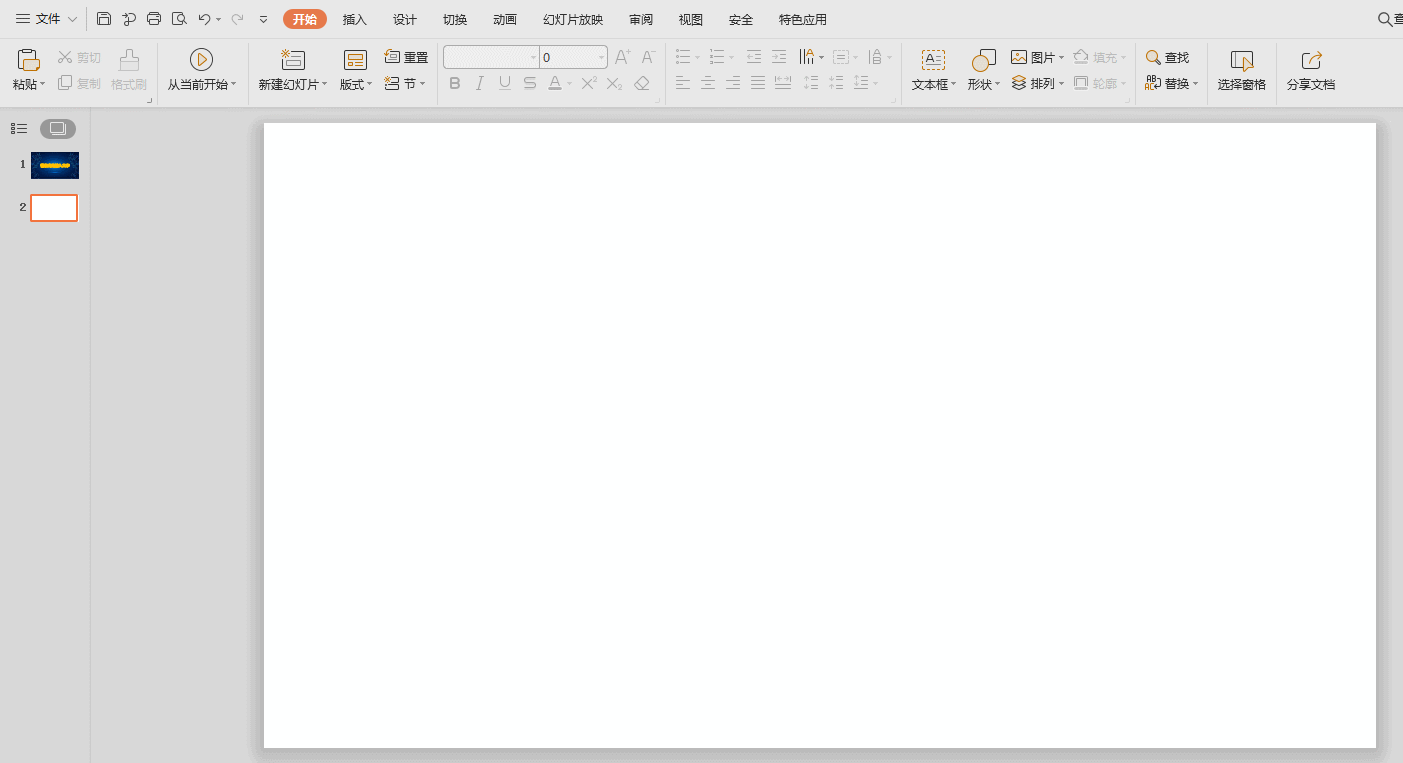
Task: Click the Paste (粘贴) clipboard icon
Action: 29,60
